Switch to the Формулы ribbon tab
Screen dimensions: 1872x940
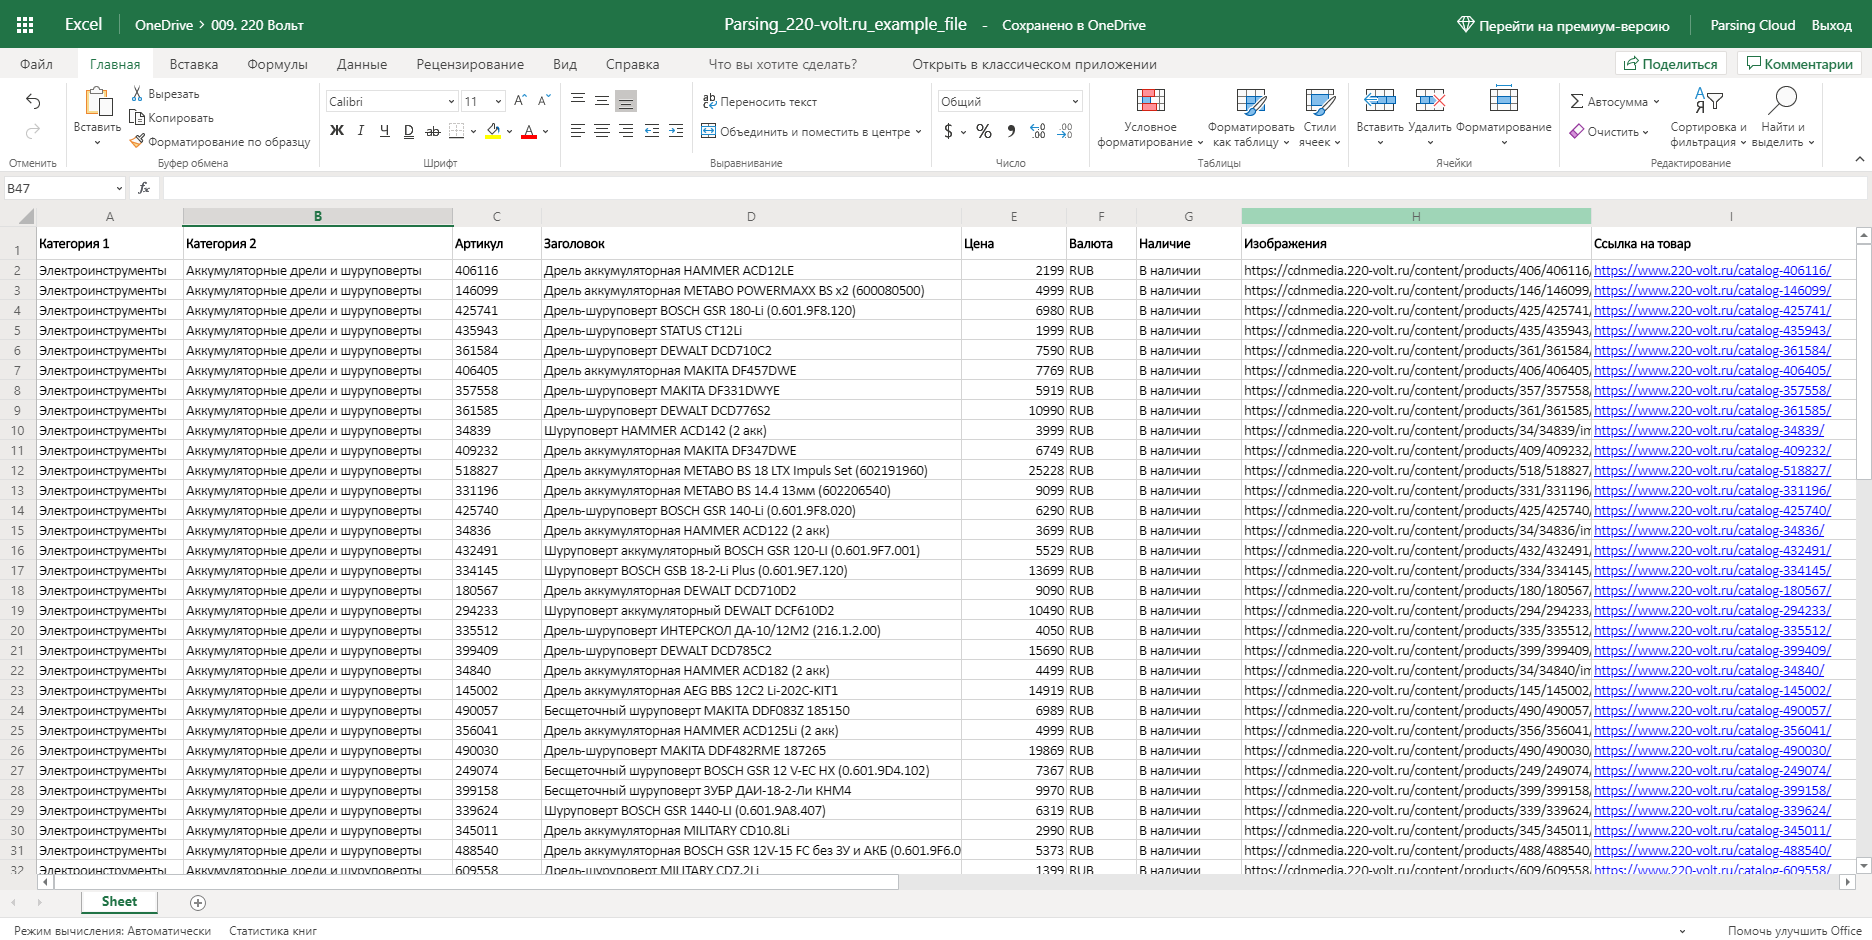point(277,64)
